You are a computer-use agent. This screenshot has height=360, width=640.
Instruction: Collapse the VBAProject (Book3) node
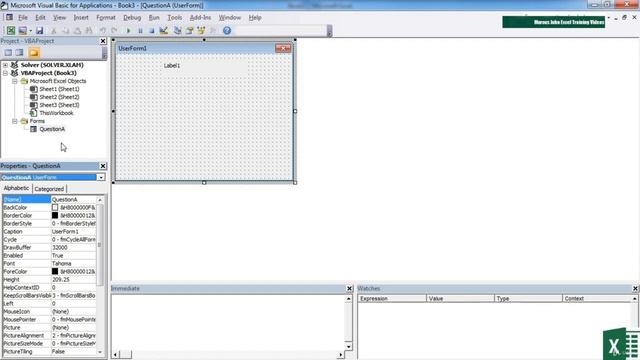(x=5, y=73)
